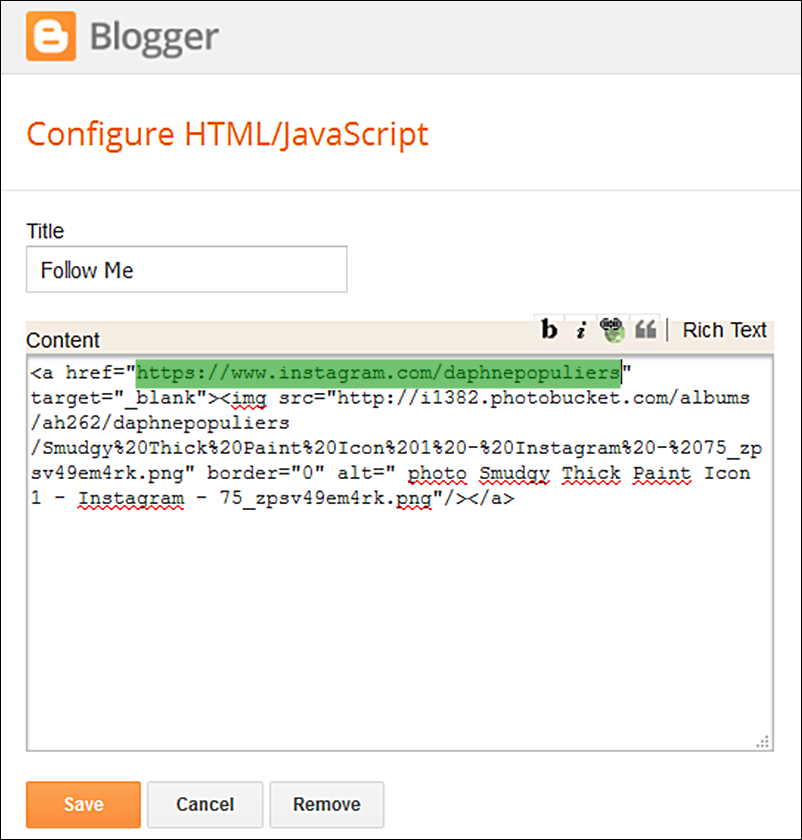This screenshot has height=840, width=802.
Task: Remove this HTML/JavaScript gadget
Action: [327, 805]
